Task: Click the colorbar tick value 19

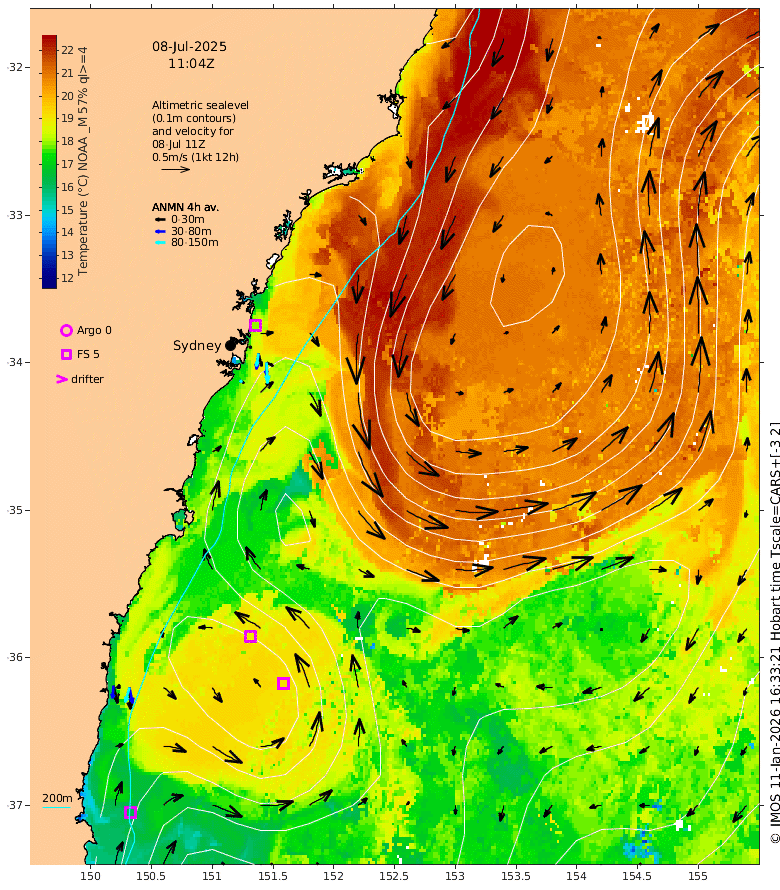Action: point(68,118)
